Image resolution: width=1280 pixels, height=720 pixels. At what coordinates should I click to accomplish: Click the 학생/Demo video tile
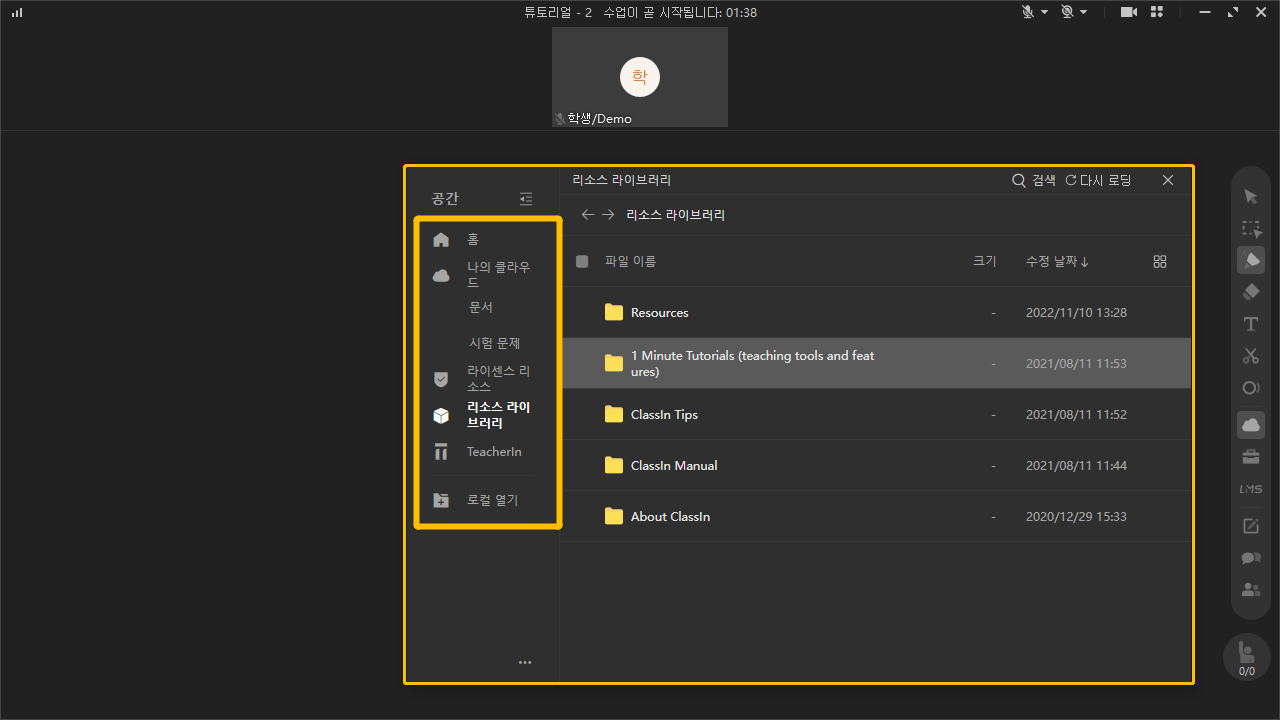tap(640, 77)
